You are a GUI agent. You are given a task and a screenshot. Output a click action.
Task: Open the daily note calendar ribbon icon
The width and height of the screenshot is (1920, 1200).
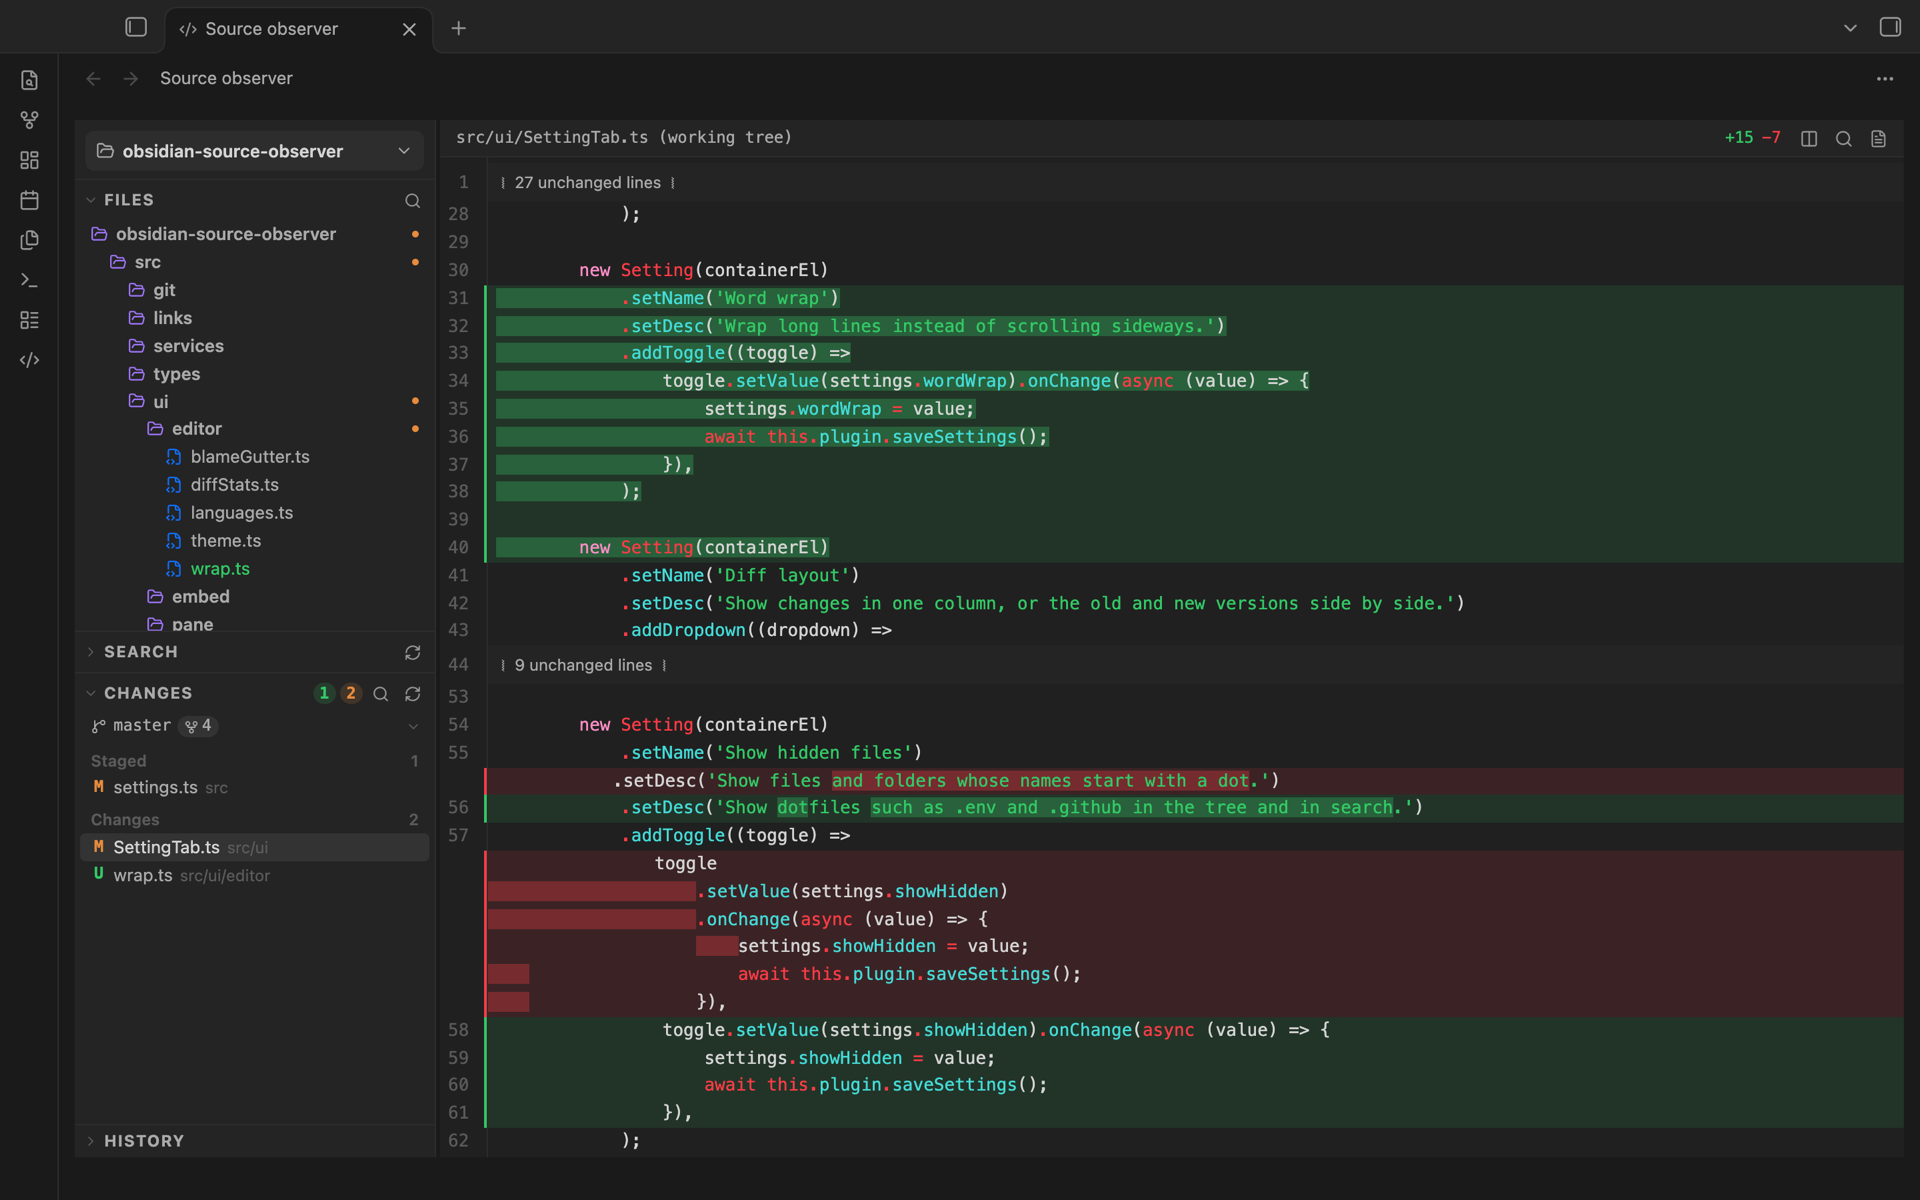pos(29,200)
